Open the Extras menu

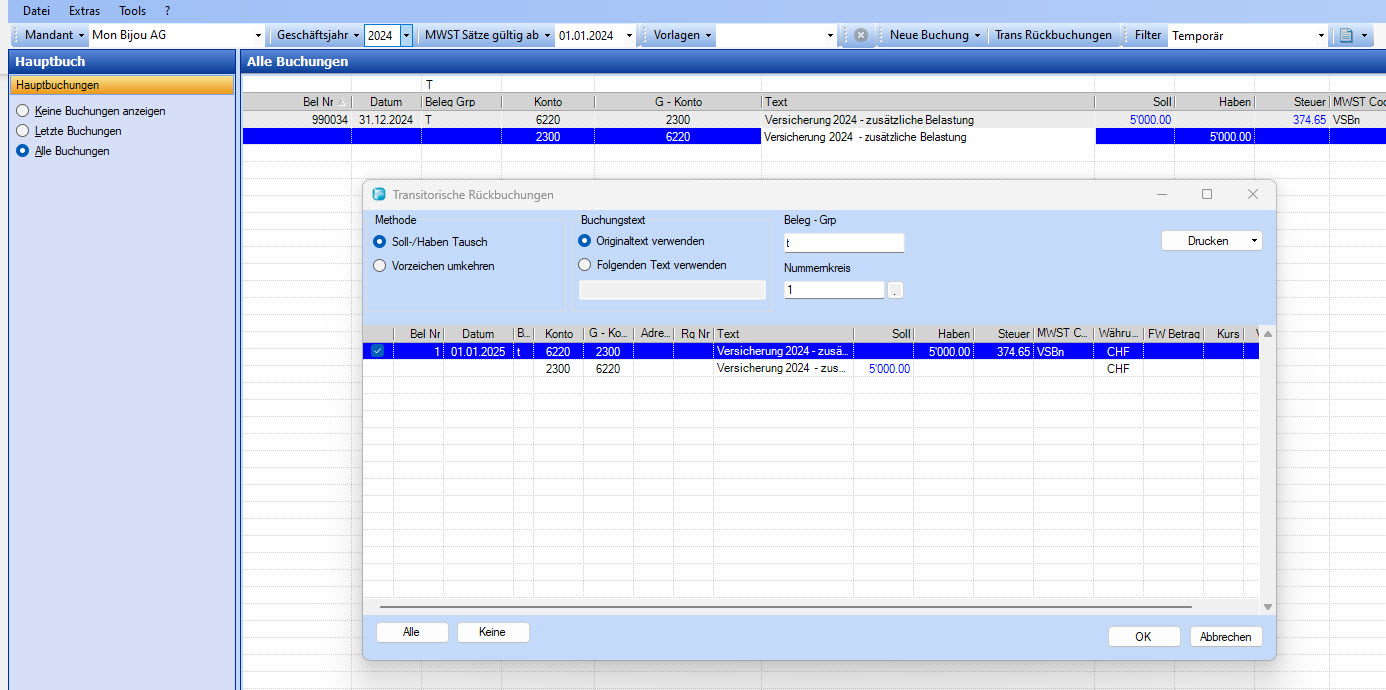[84, 11]
